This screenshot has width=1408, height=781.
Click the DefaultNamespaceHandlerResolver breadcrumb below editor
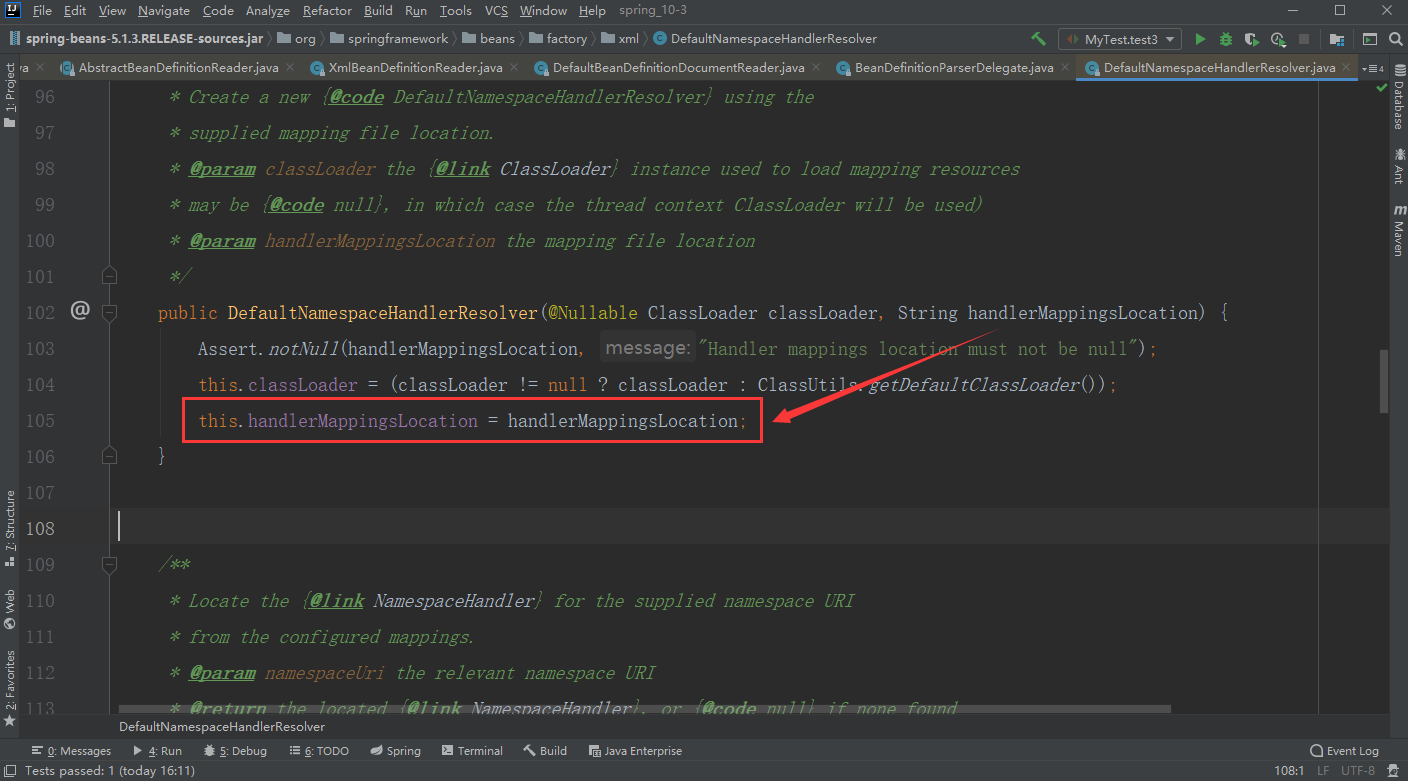tap(222, 727)
